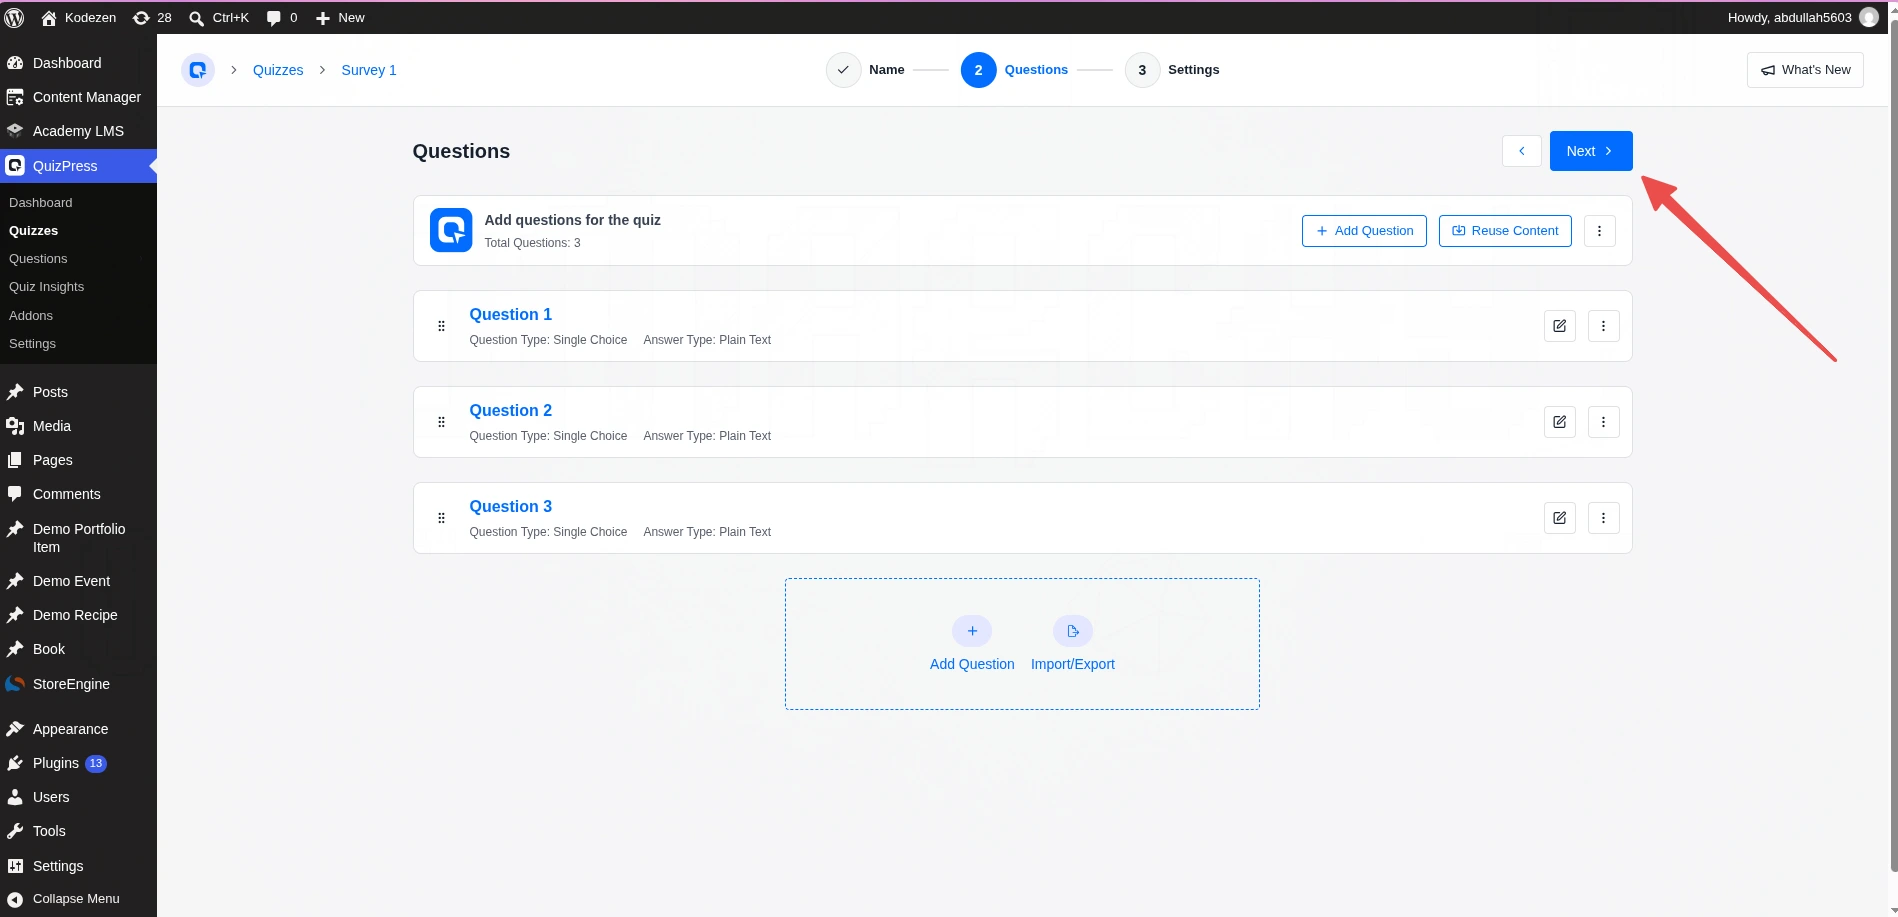Viewport: 1898px width, 917px height.
Task: Click the outlined Add Question button
Action: [x=1364, y=231]
